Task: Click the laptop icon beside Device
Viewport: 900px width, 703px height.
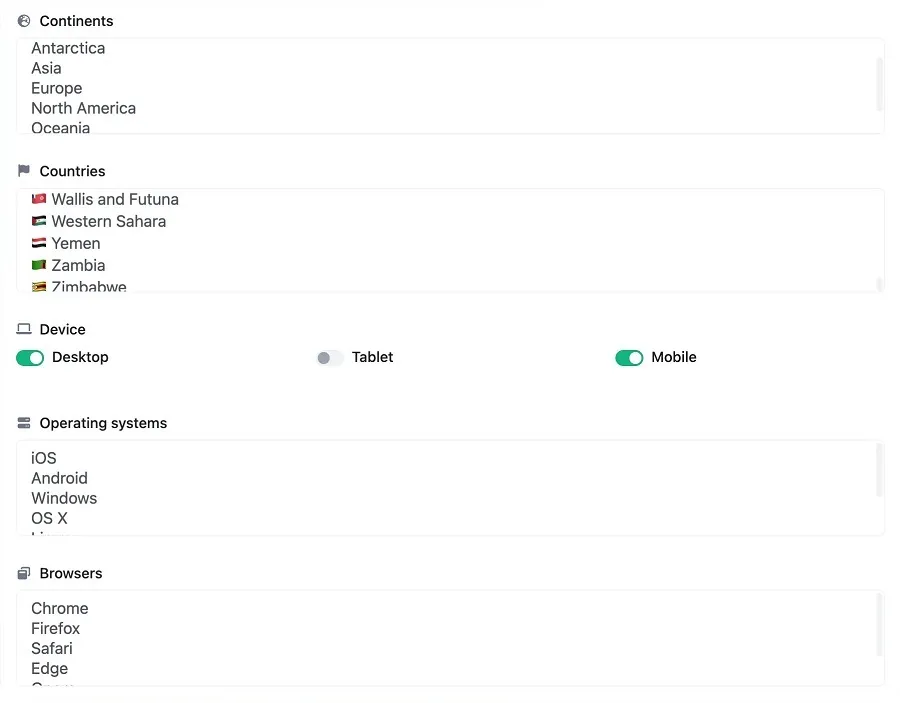Action: point(24,329)
